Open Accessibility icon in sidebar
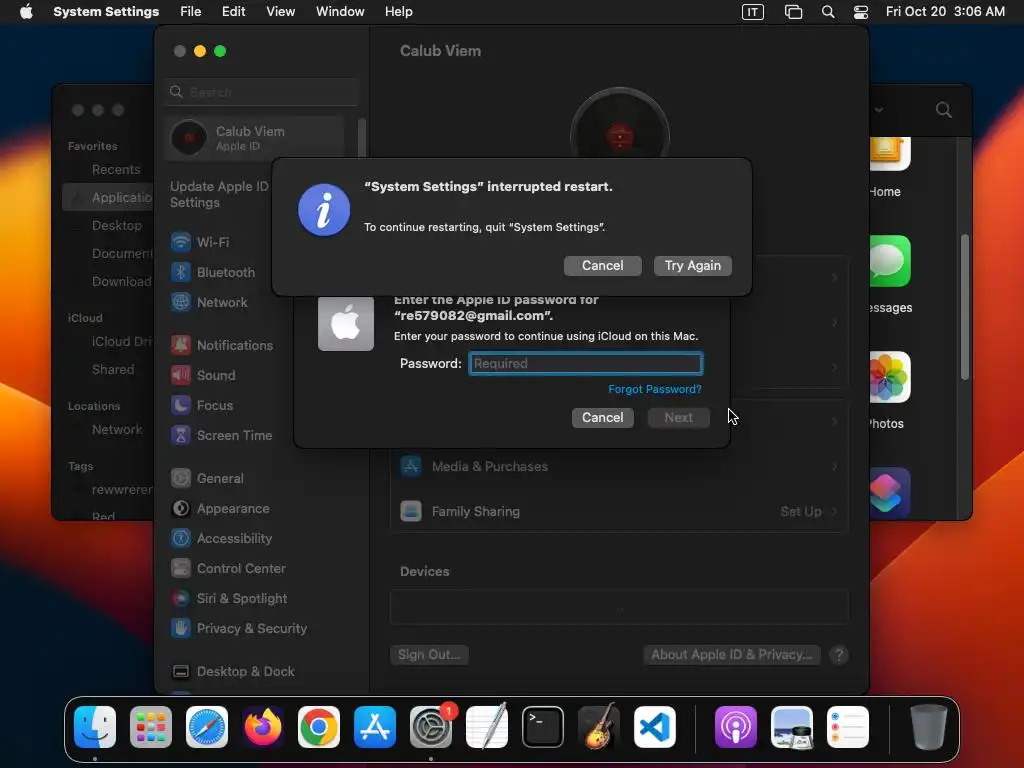1024x768 pixels. 181,538
